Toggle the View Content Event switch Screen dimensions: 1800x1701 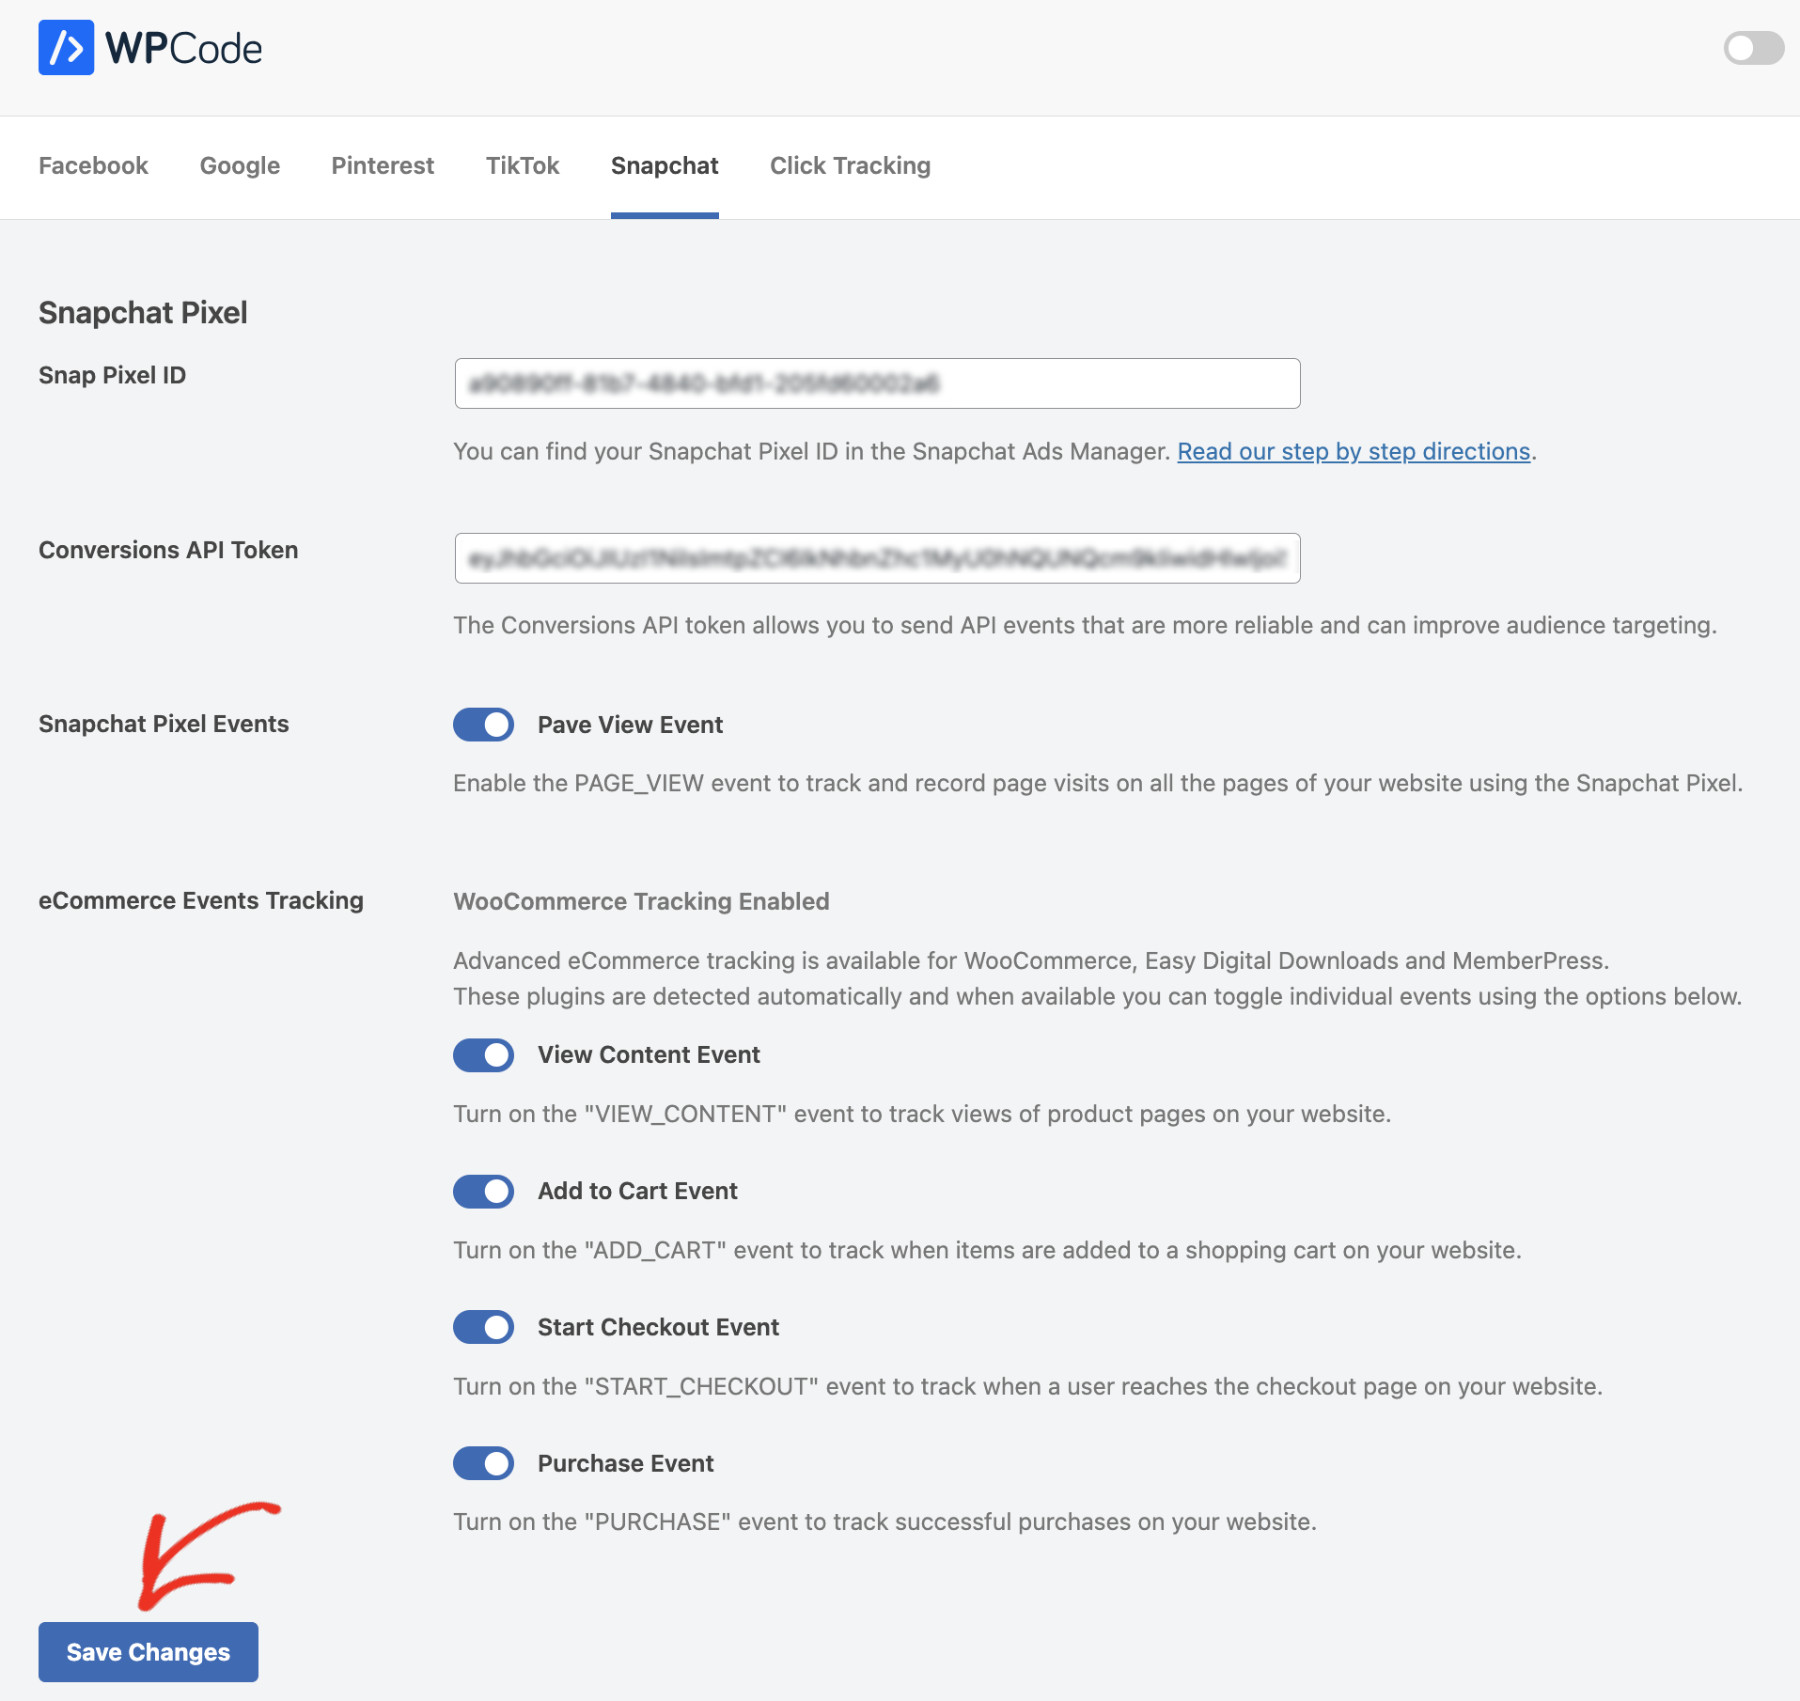point(484,1055)
